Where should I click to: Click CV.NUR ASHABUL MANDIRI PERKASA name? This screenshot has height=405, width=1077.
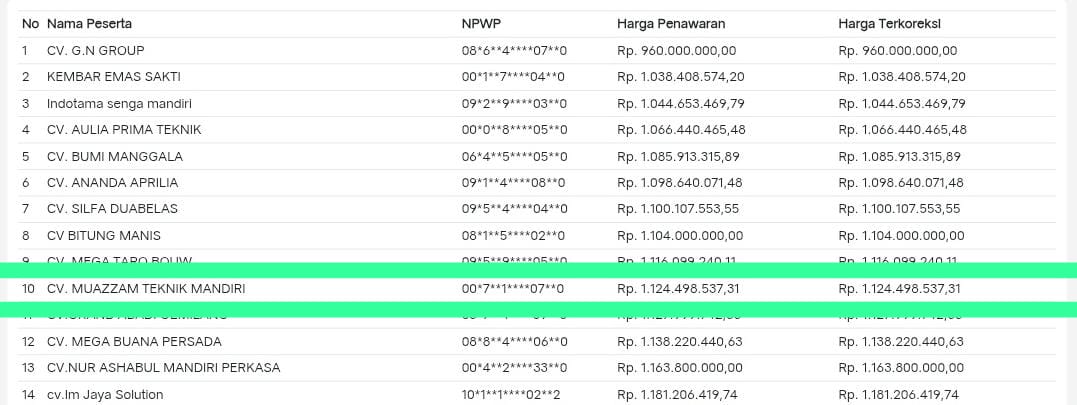click(x=163, y=368)
